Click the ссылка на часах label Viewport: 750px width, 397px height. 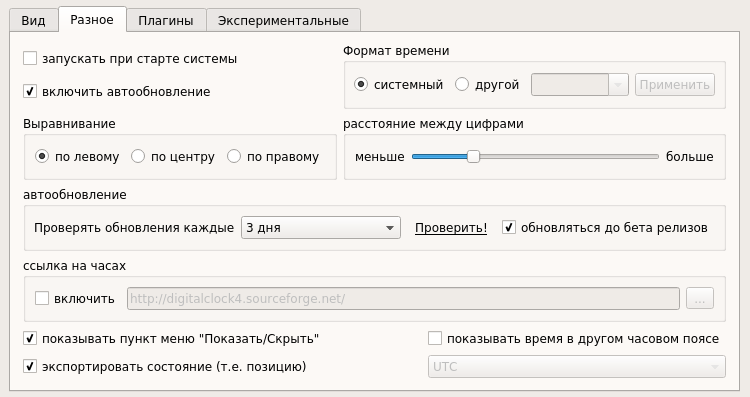[75, 266]
